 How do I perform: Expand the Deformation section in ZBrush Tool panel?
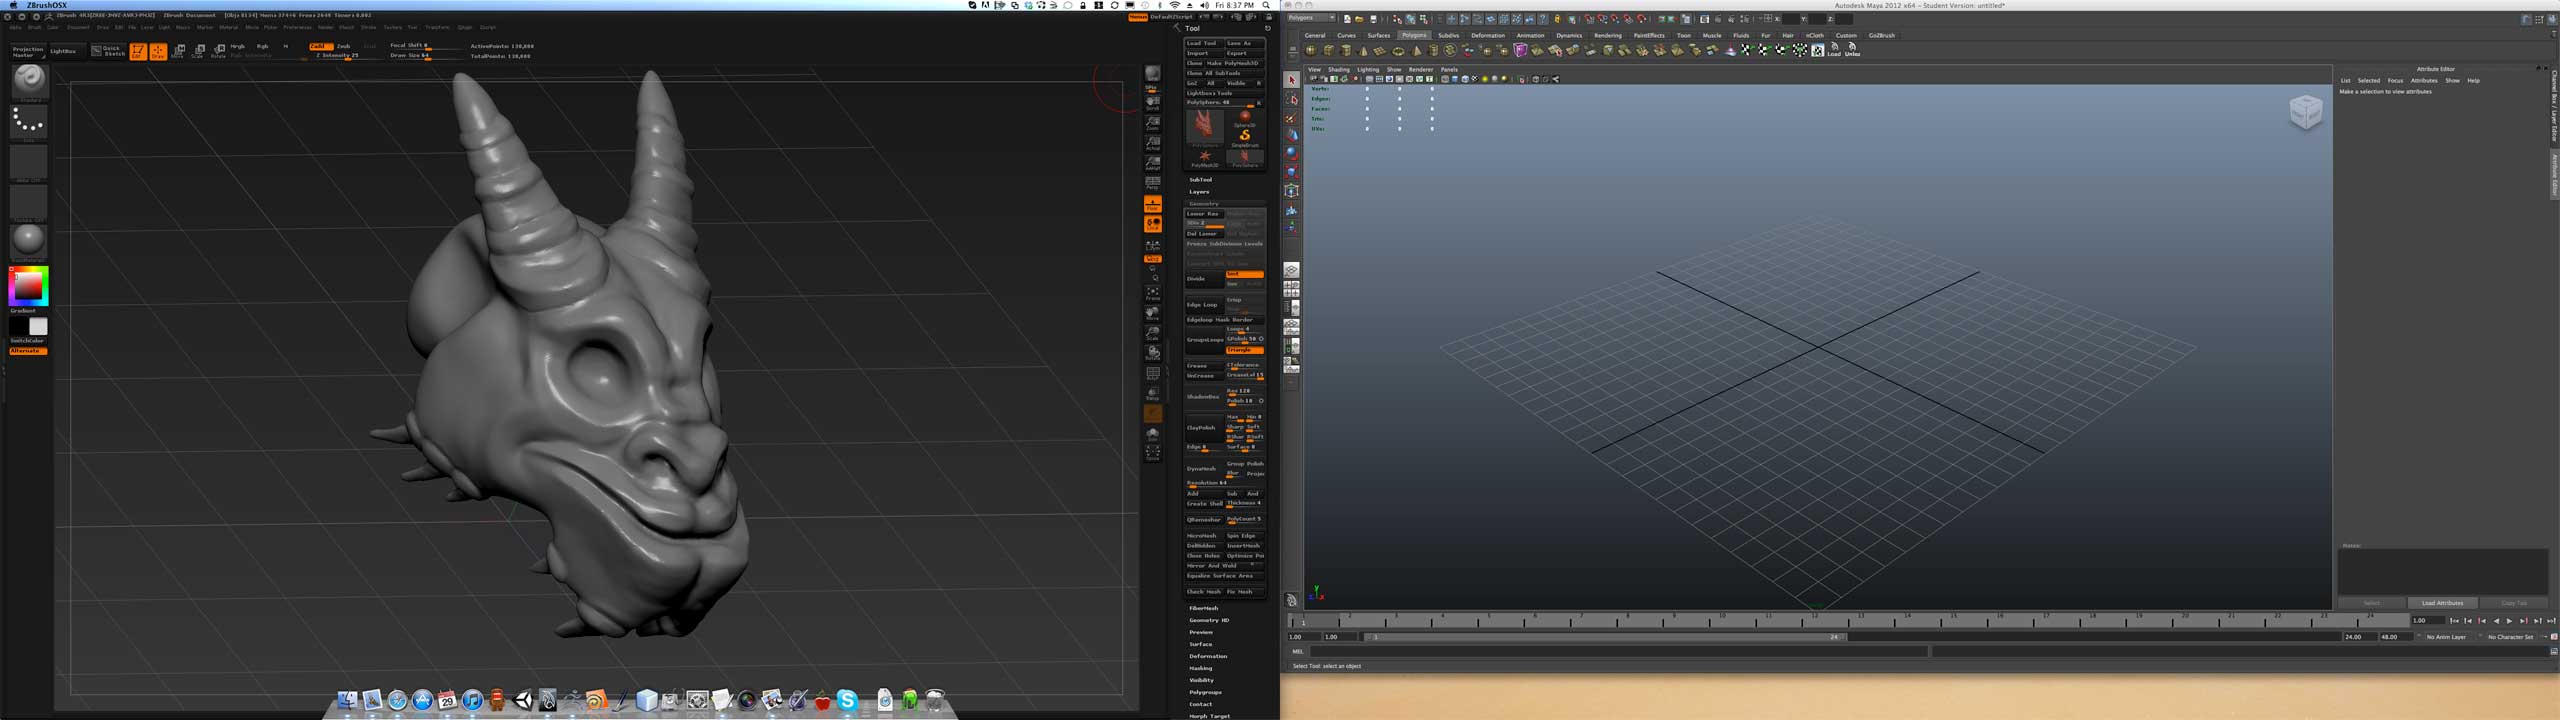[x=1207, y=656]
